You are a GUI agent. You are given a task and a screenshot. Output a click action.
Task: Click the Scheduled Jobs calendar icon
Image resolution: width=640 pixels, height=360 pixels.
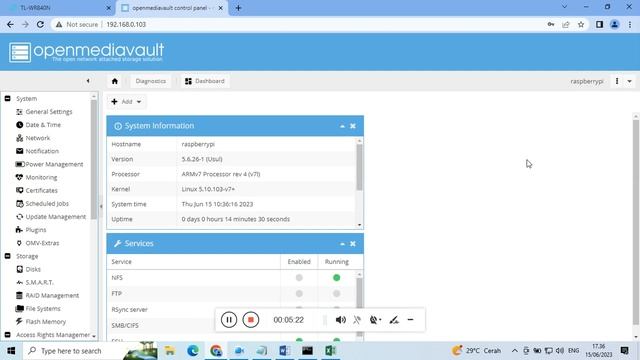click(x=19, y=203)
